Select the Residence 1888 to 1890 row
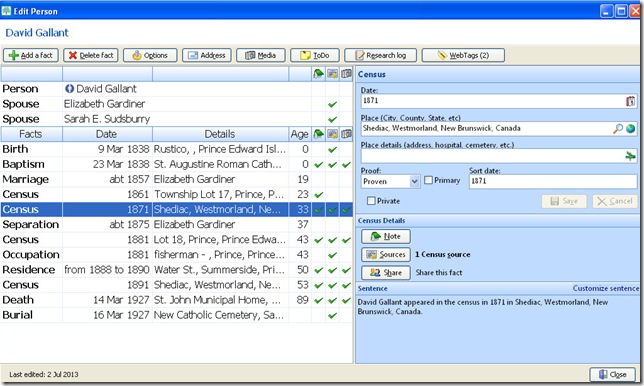The height and width of the screenshot is (386, 644). pos(177,270)
